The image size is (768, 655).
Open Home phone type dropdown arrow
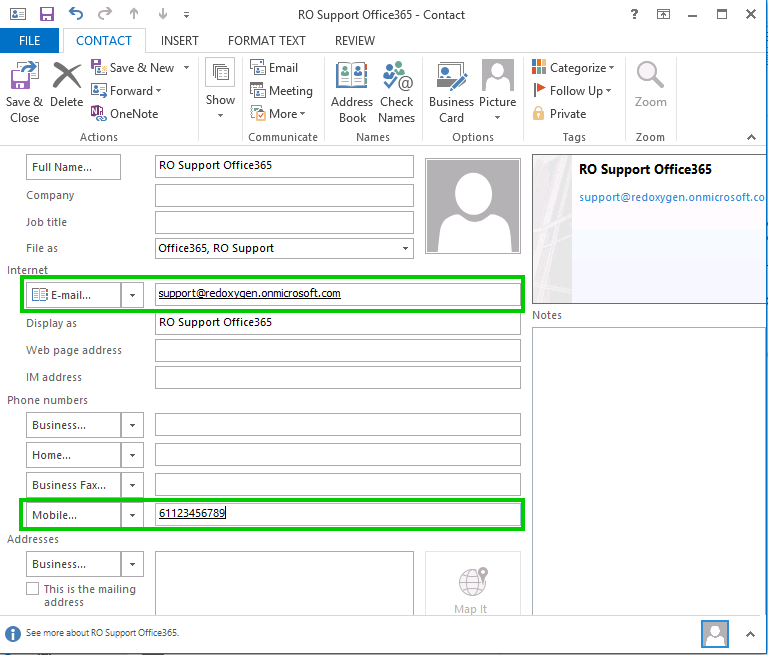pyautogui.click(x=132, y=455)
